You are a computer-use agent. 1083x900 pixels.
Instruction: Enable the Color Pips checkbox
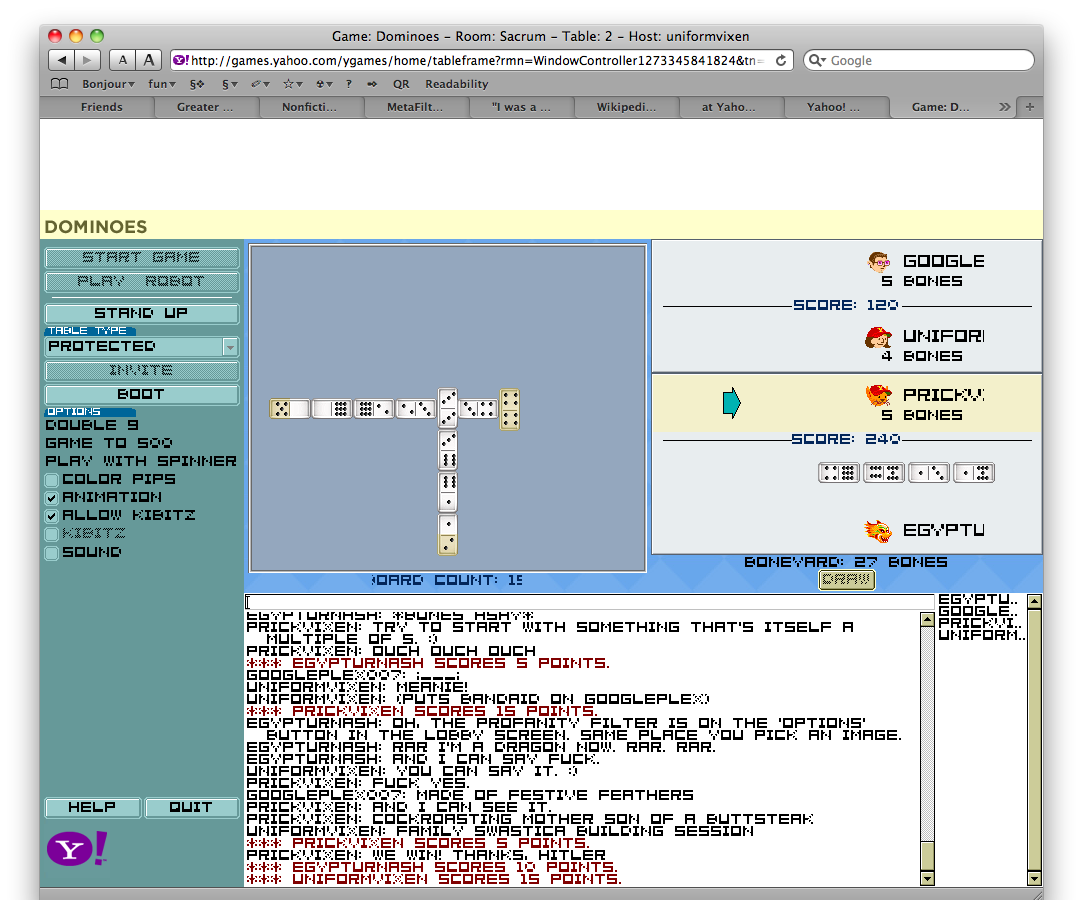click(52, 480)
